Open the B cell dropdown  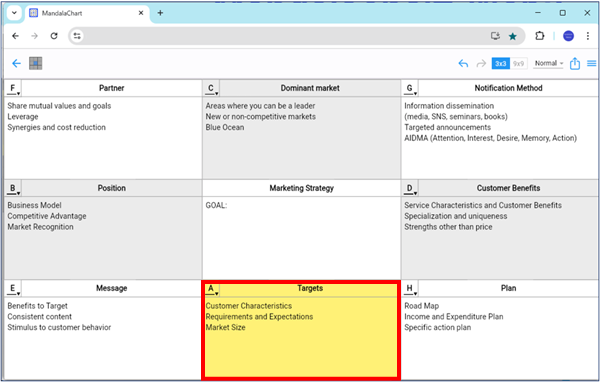(x=13, y=188)
